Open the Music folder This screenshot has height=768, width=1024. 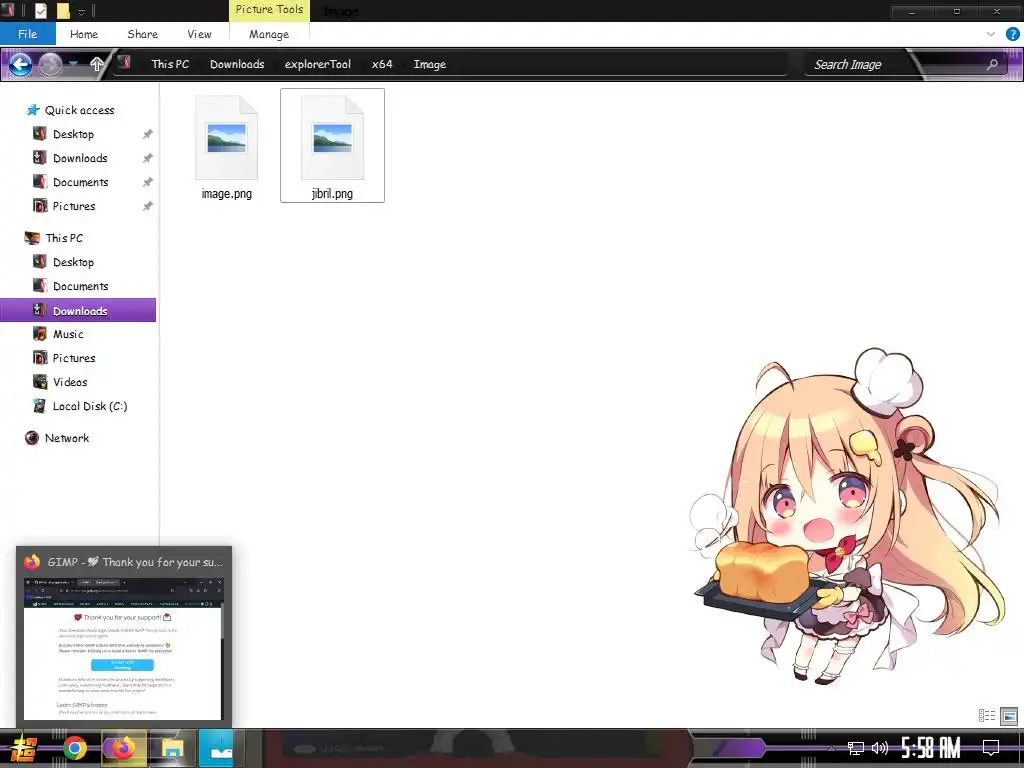[x=68, y=334]
